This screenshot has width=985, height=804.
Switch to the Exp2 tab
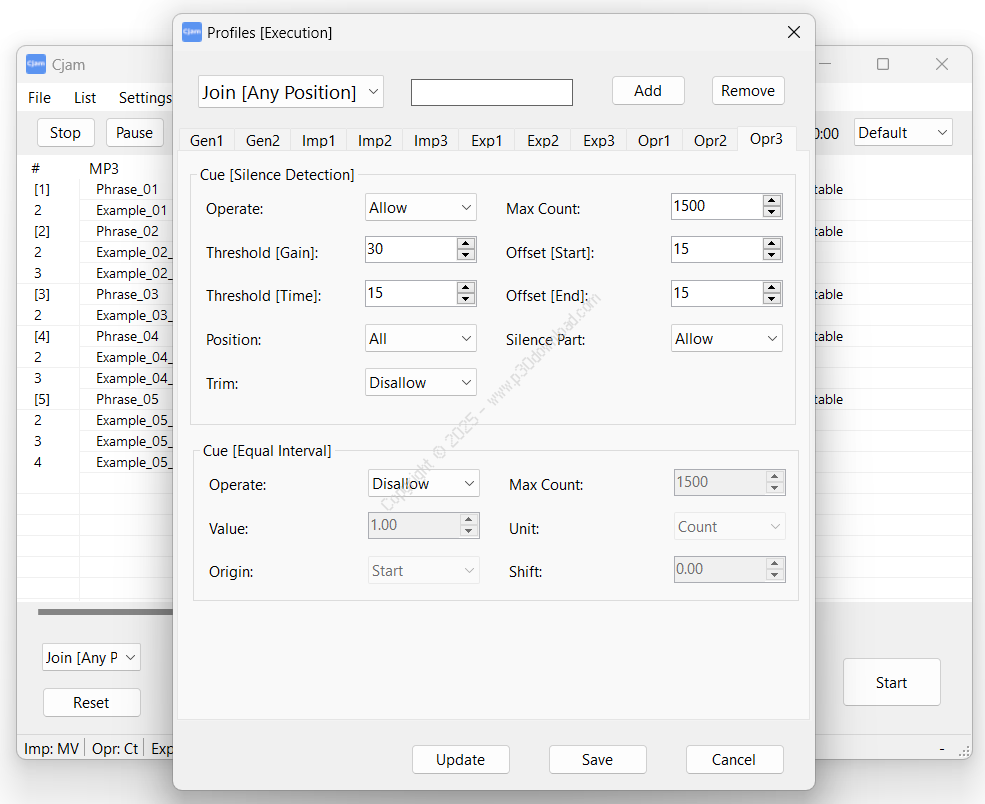543,141
